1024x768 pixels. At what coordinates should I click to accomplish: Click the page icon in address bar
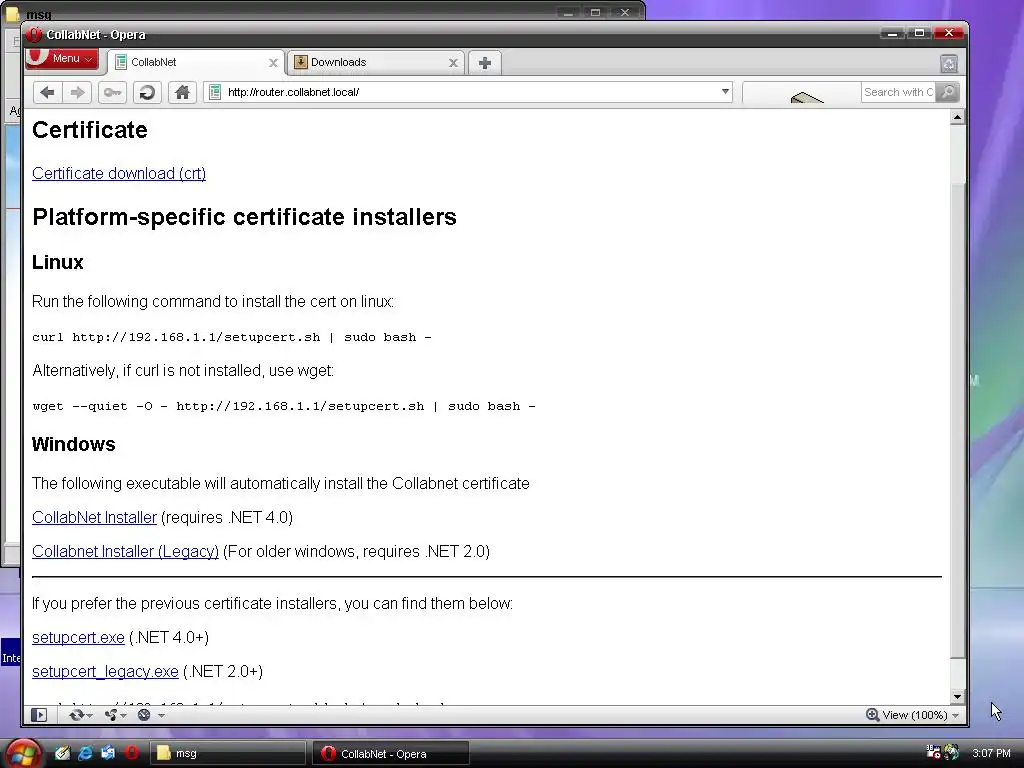[215, 92]
